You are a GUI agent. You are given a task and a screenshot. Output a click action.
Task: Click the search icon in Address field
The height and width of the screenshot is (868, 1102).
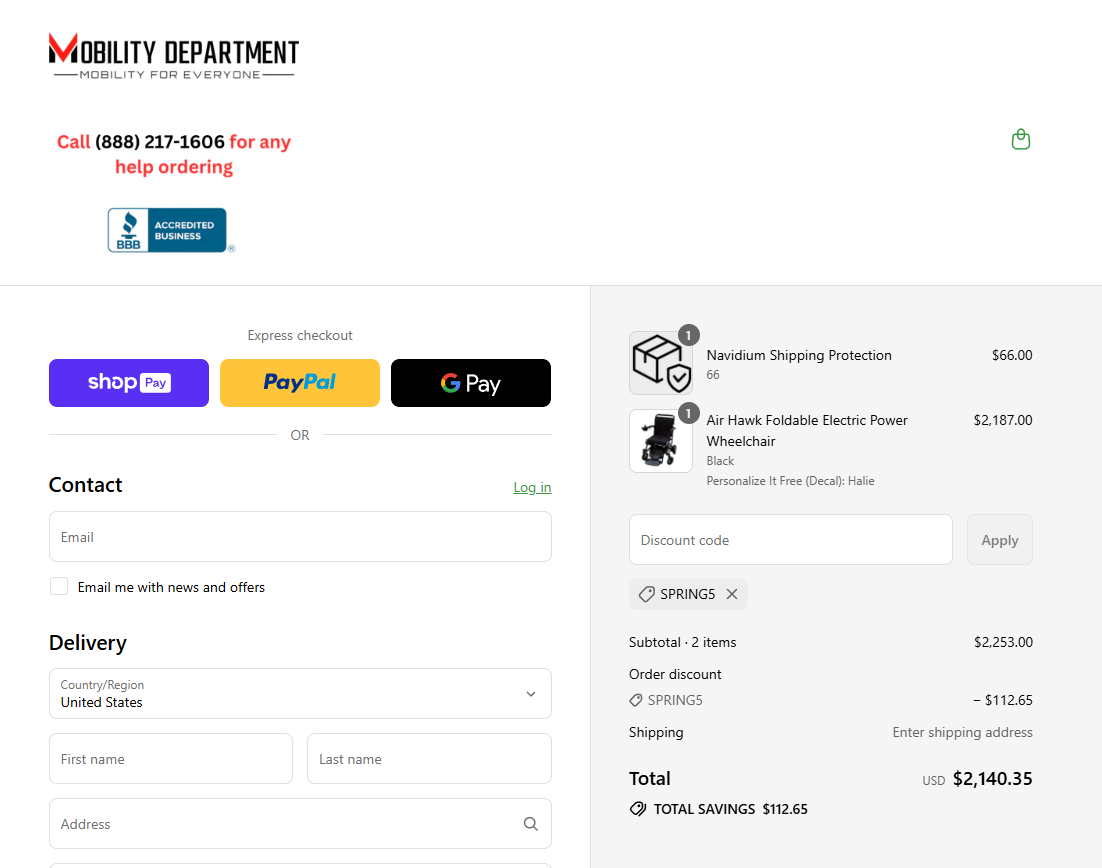tap(531, 824)
